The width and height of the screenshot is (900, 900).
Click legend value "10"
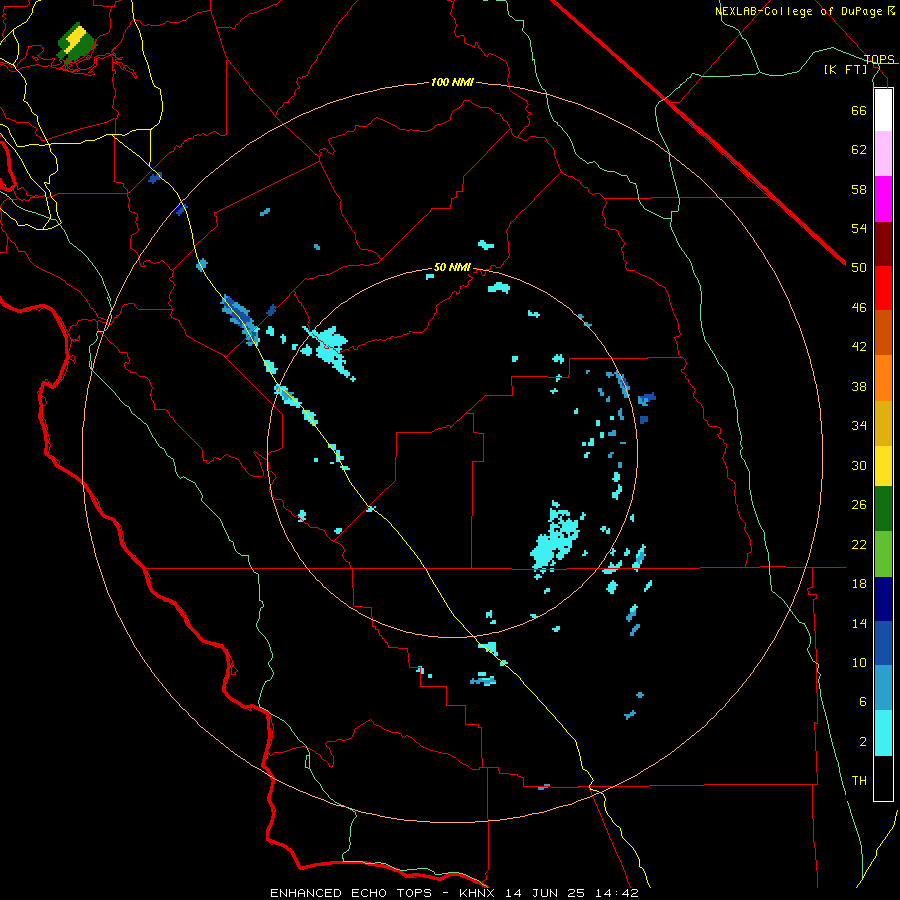(x=859, y=662)
